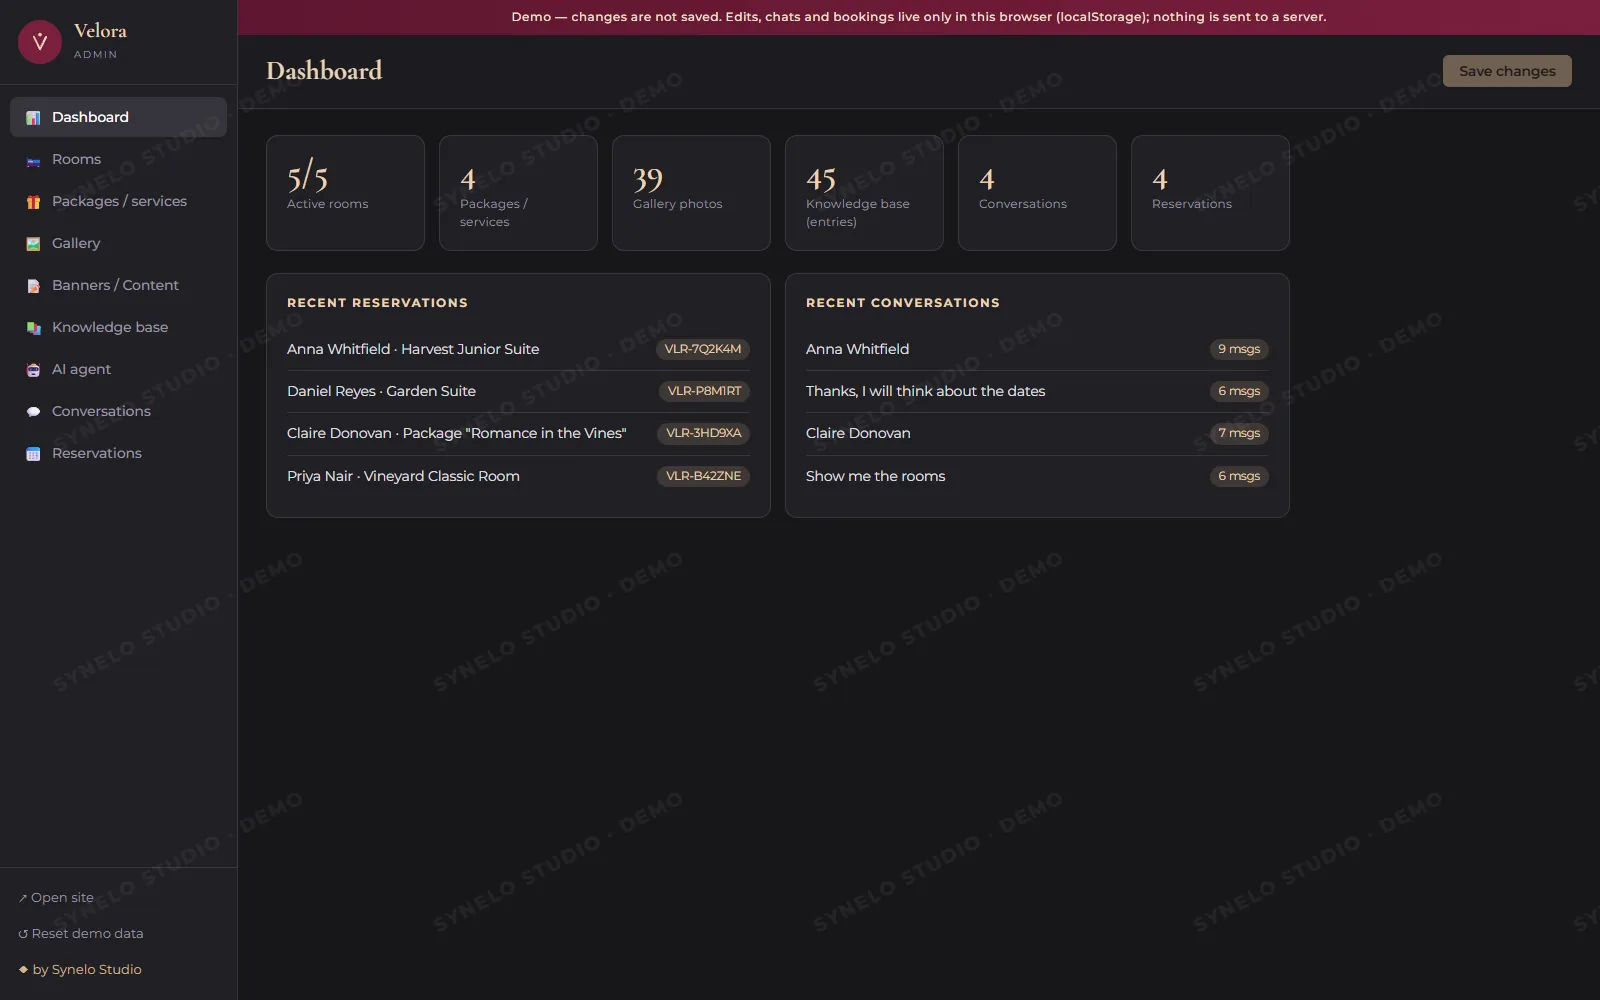The width and height of the screenshot is (1600, 1000).
Task: Click the 9 msgs badge
Action: 1239,349
